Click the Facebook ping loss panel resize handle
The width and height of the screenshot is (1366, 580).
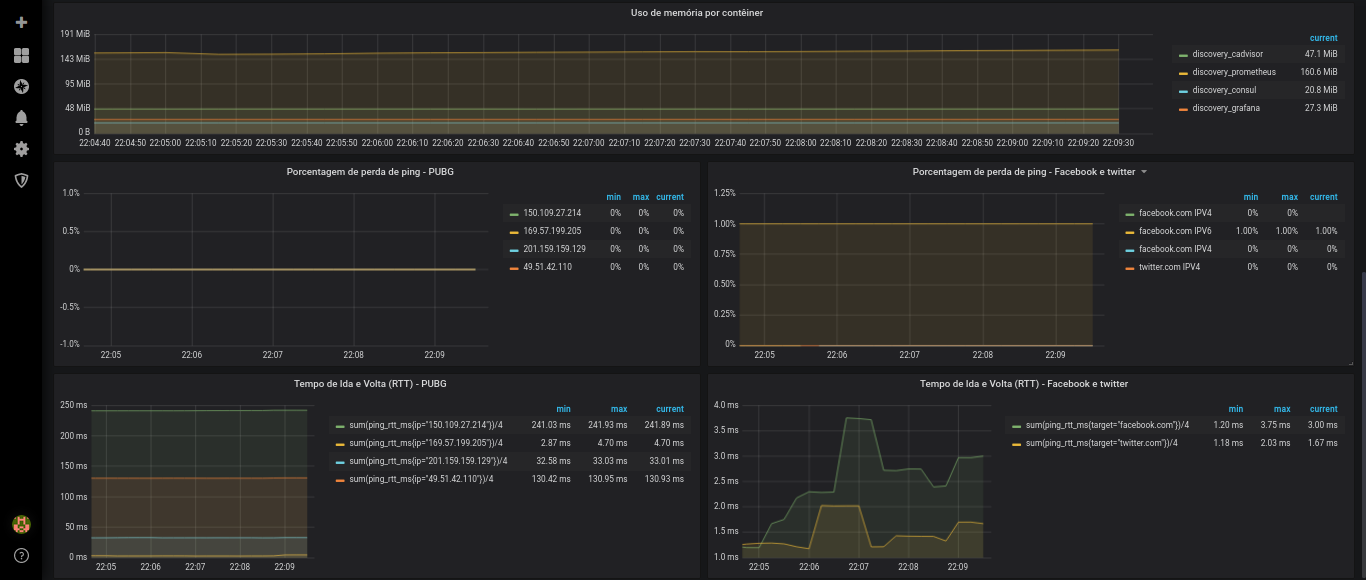pyautogui.click(x=1350, y=362)
